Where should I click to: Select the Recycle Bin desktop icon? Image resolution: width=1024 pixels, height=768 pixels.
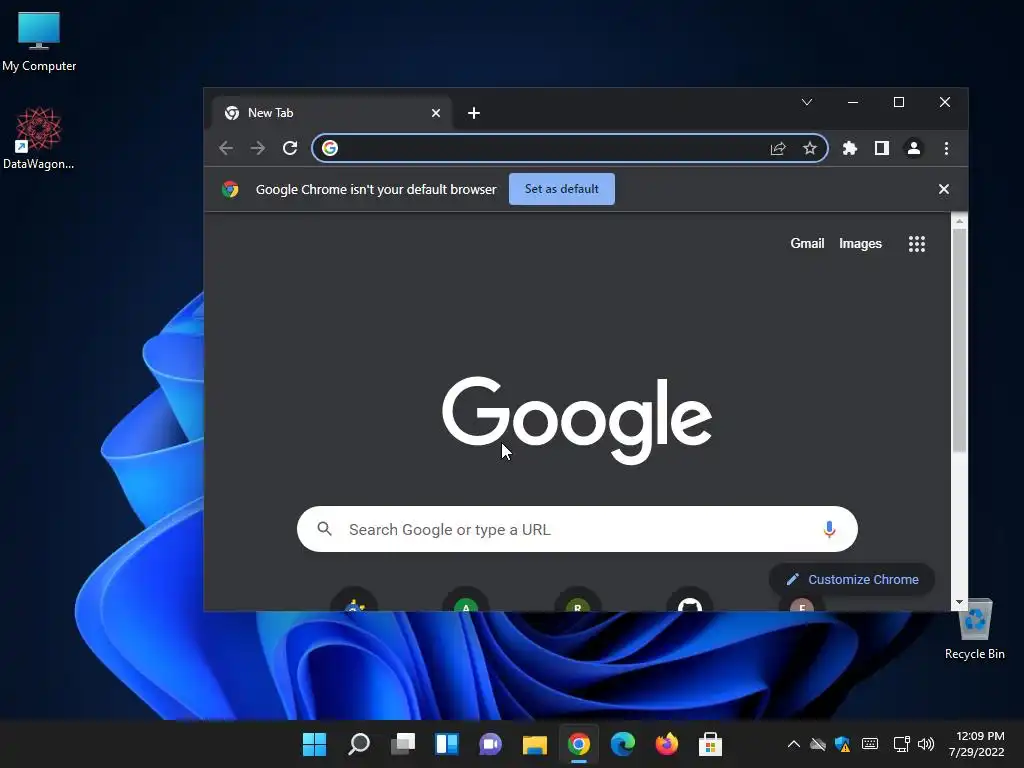pyautogui.click(x=974, y=630)
